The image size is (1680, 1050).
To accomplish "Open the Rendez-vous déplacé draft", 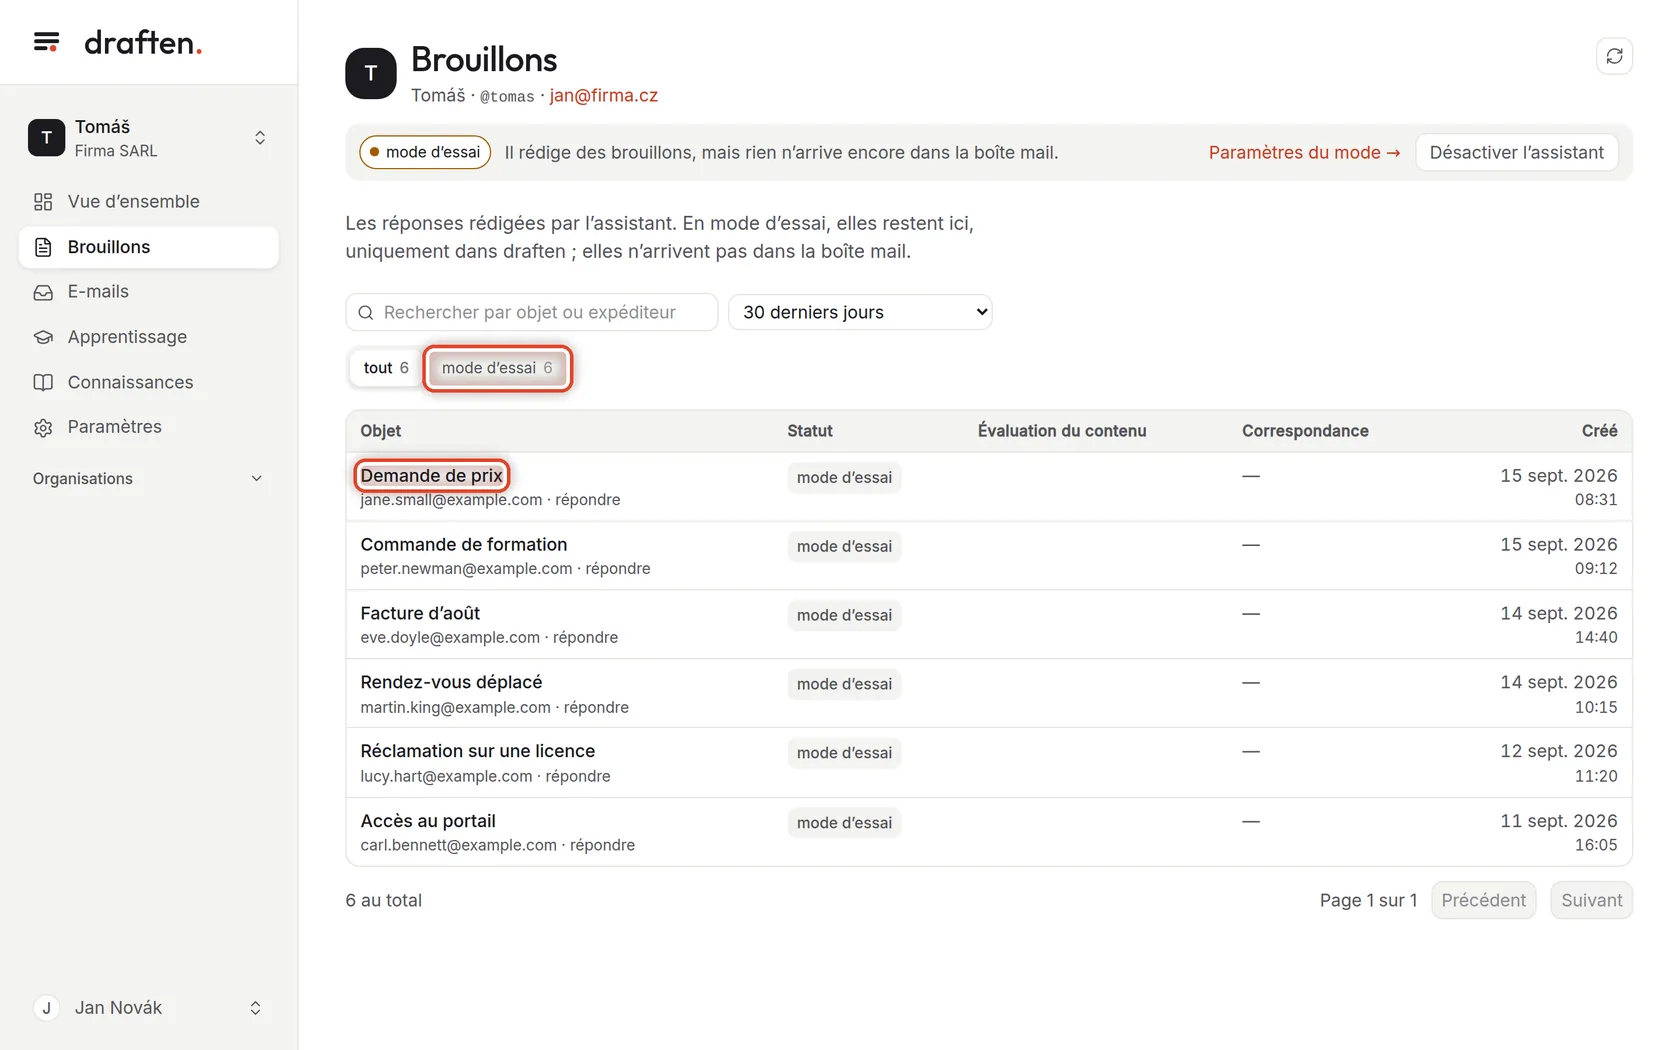I will click(x=451, y=683).
